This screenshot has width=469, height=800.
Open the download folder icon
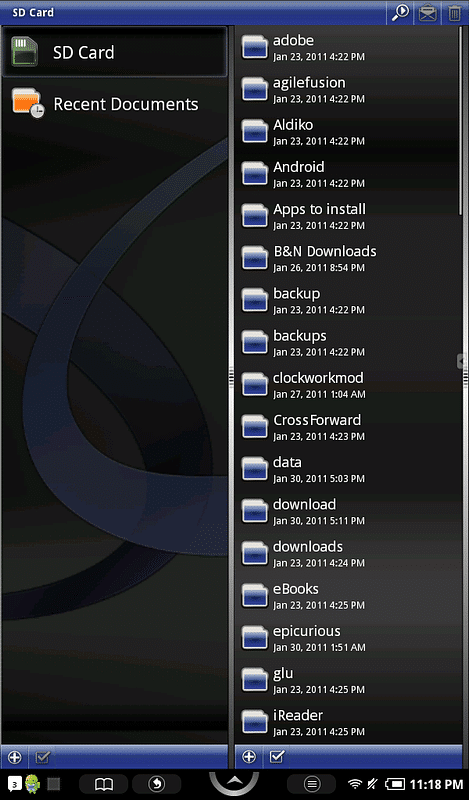(255, 512)
